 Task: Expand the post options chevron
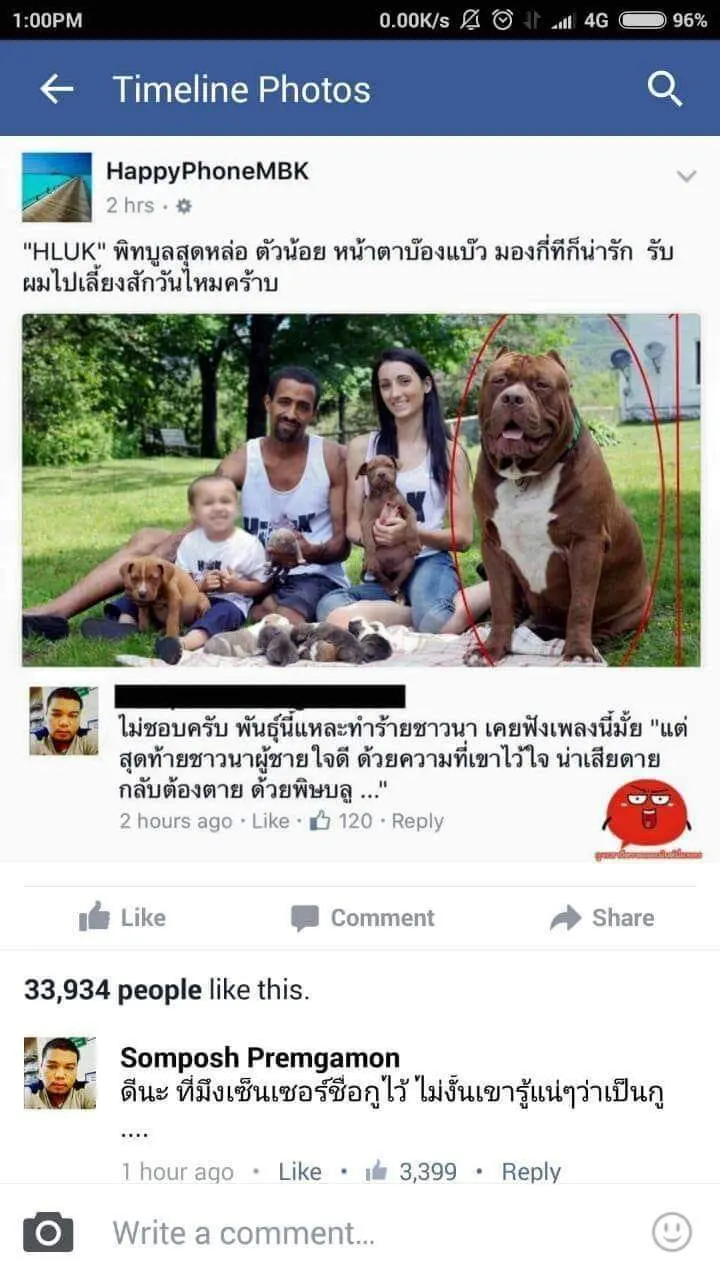pos(686,177)
